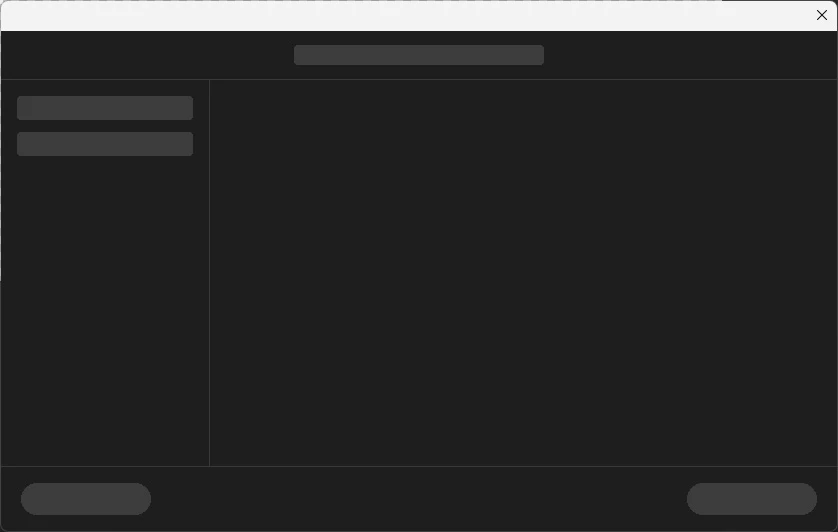
Task: Click the header title placeholder bar
Action: [x=419, y=55]
